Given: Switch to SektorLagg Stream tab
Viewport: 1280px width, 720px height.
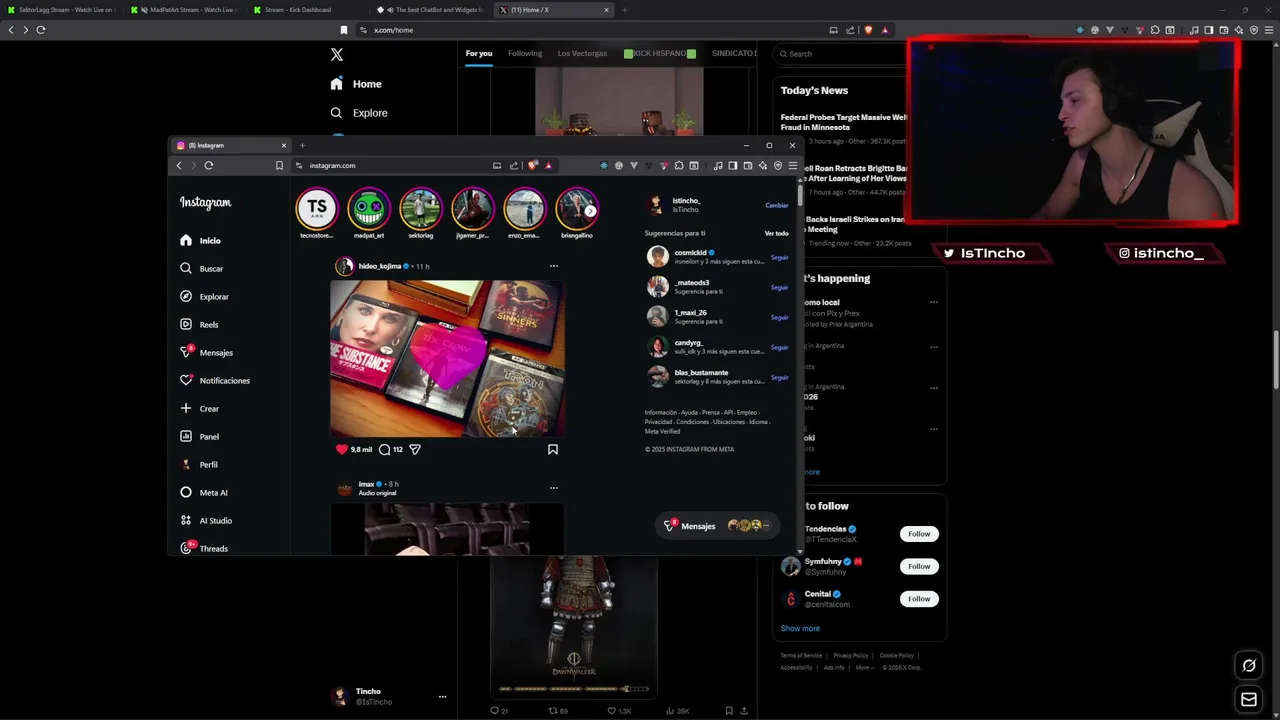Looking at the screenshot, I should [x=62, y=10].
